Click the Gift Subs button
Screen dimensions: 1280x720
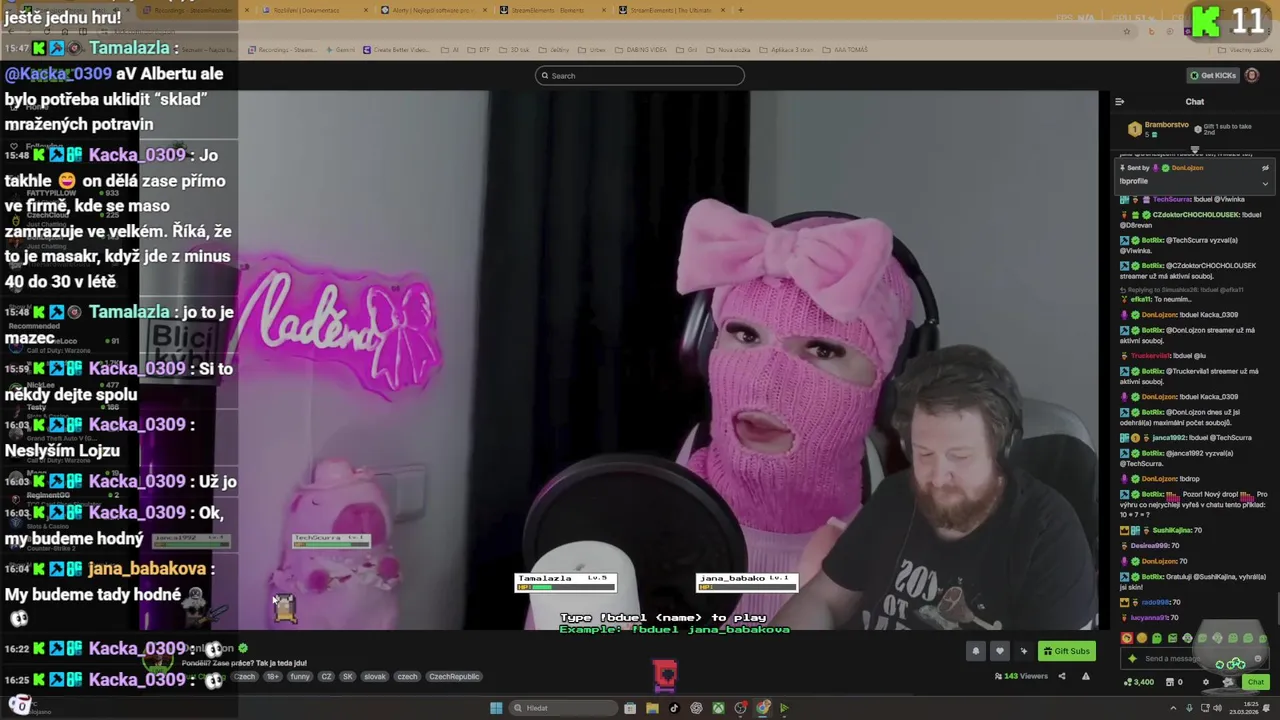pos(1066,651)
